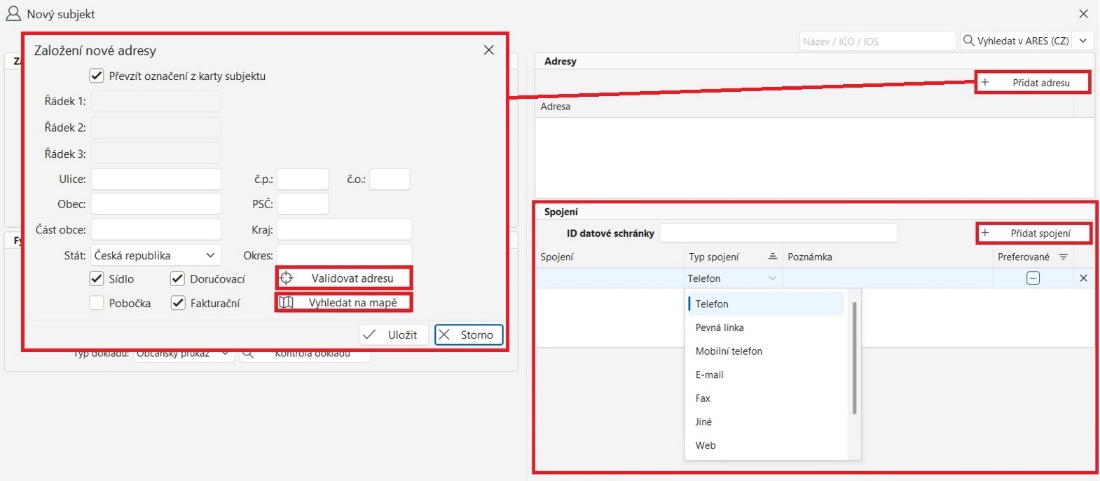The width and height of the screenshot is (1100, 481).
Task: Click the filter icon in Preferované column
Action: coord(1063,257)
